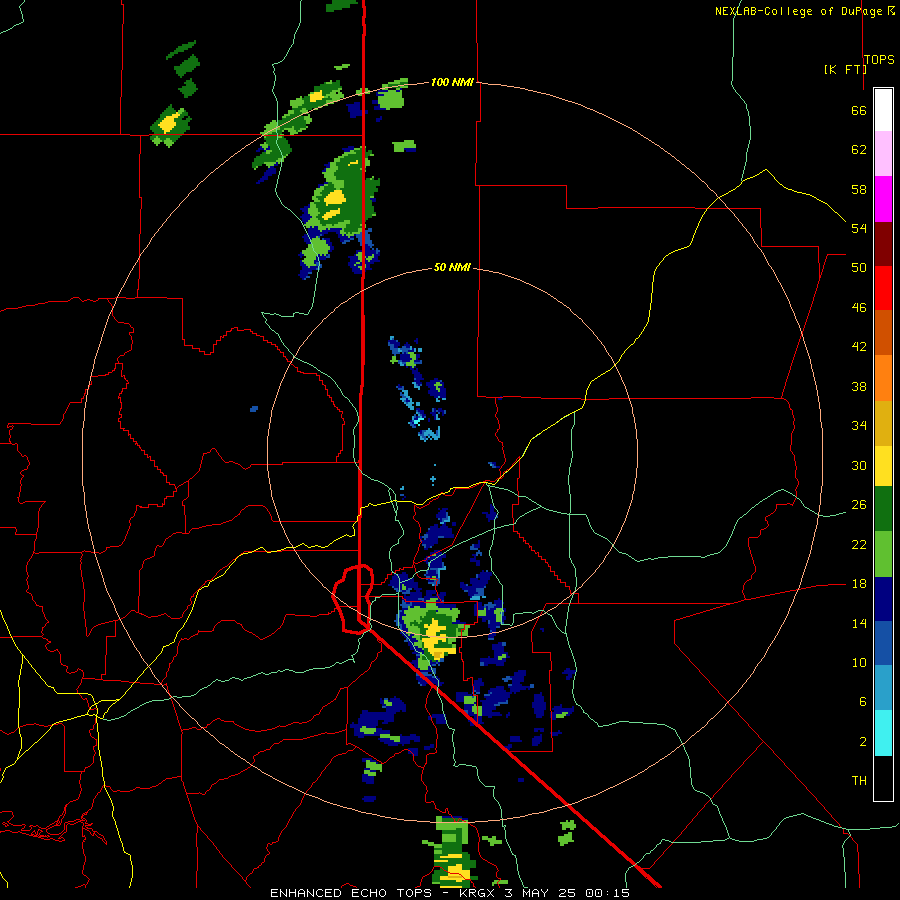Click the "6" legend value
Viewport: 900px width, 900px height.
[x=862, y=701]
